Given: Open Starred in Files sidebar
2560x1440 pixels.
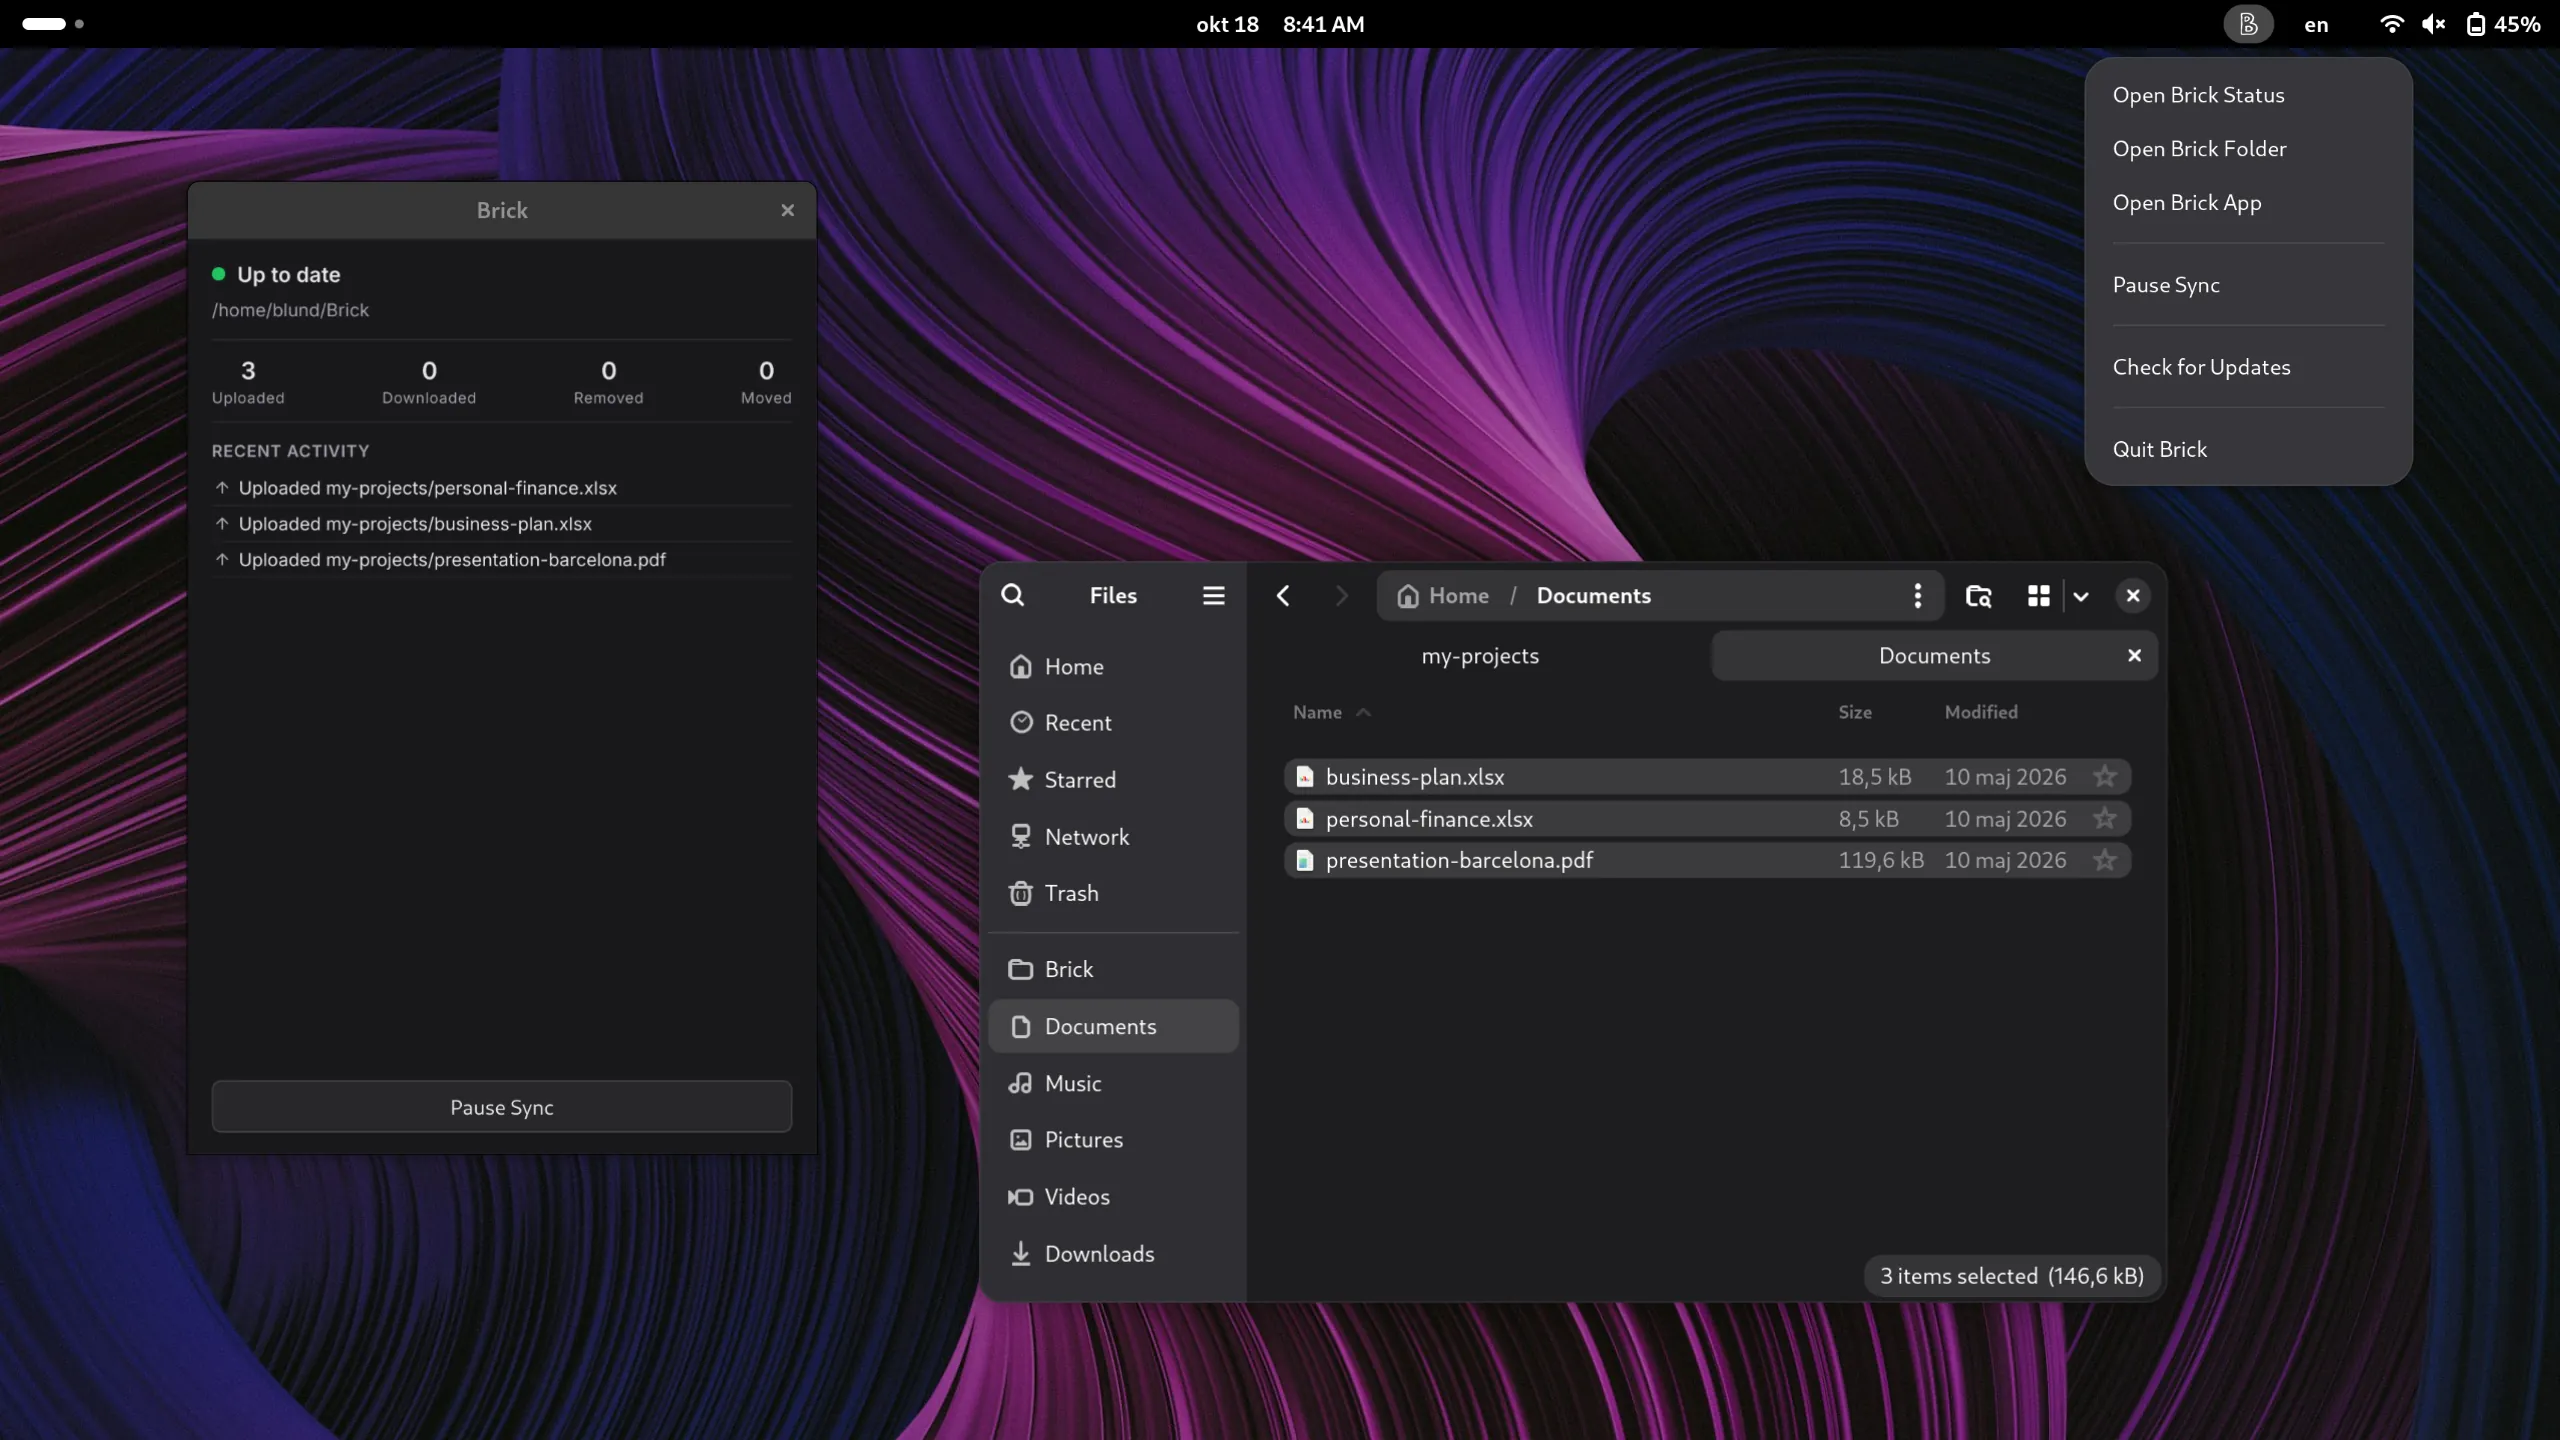Looking at the screenshot, I should click(x=1113, y=780).
